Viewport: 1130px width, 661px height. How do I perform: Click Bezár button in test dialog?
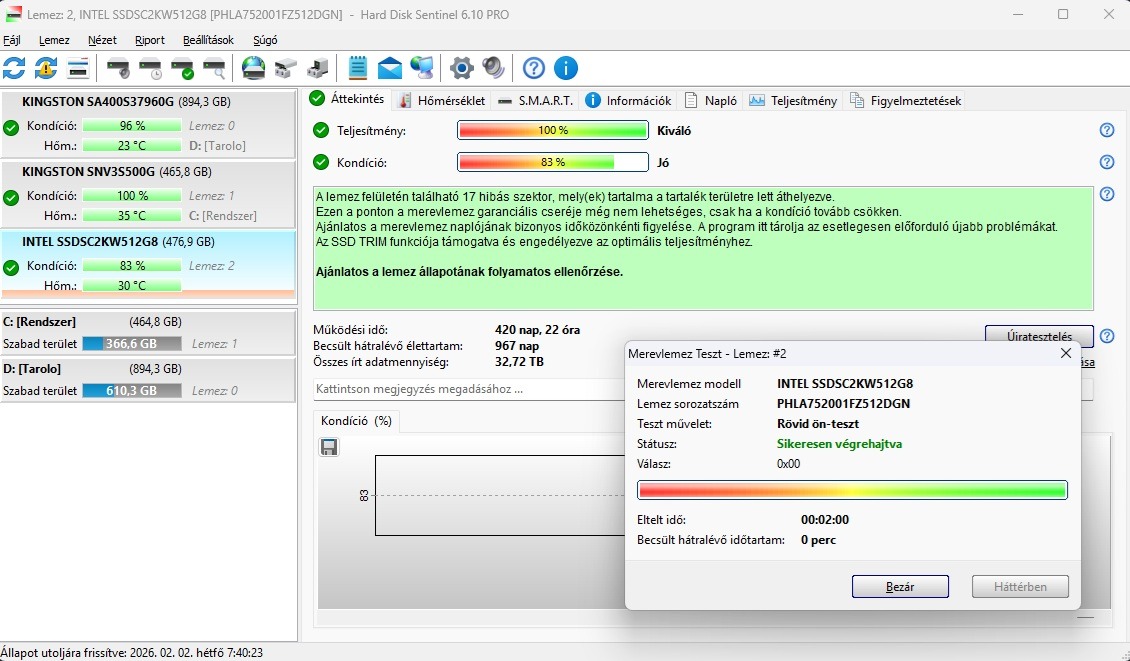(900, 587)
